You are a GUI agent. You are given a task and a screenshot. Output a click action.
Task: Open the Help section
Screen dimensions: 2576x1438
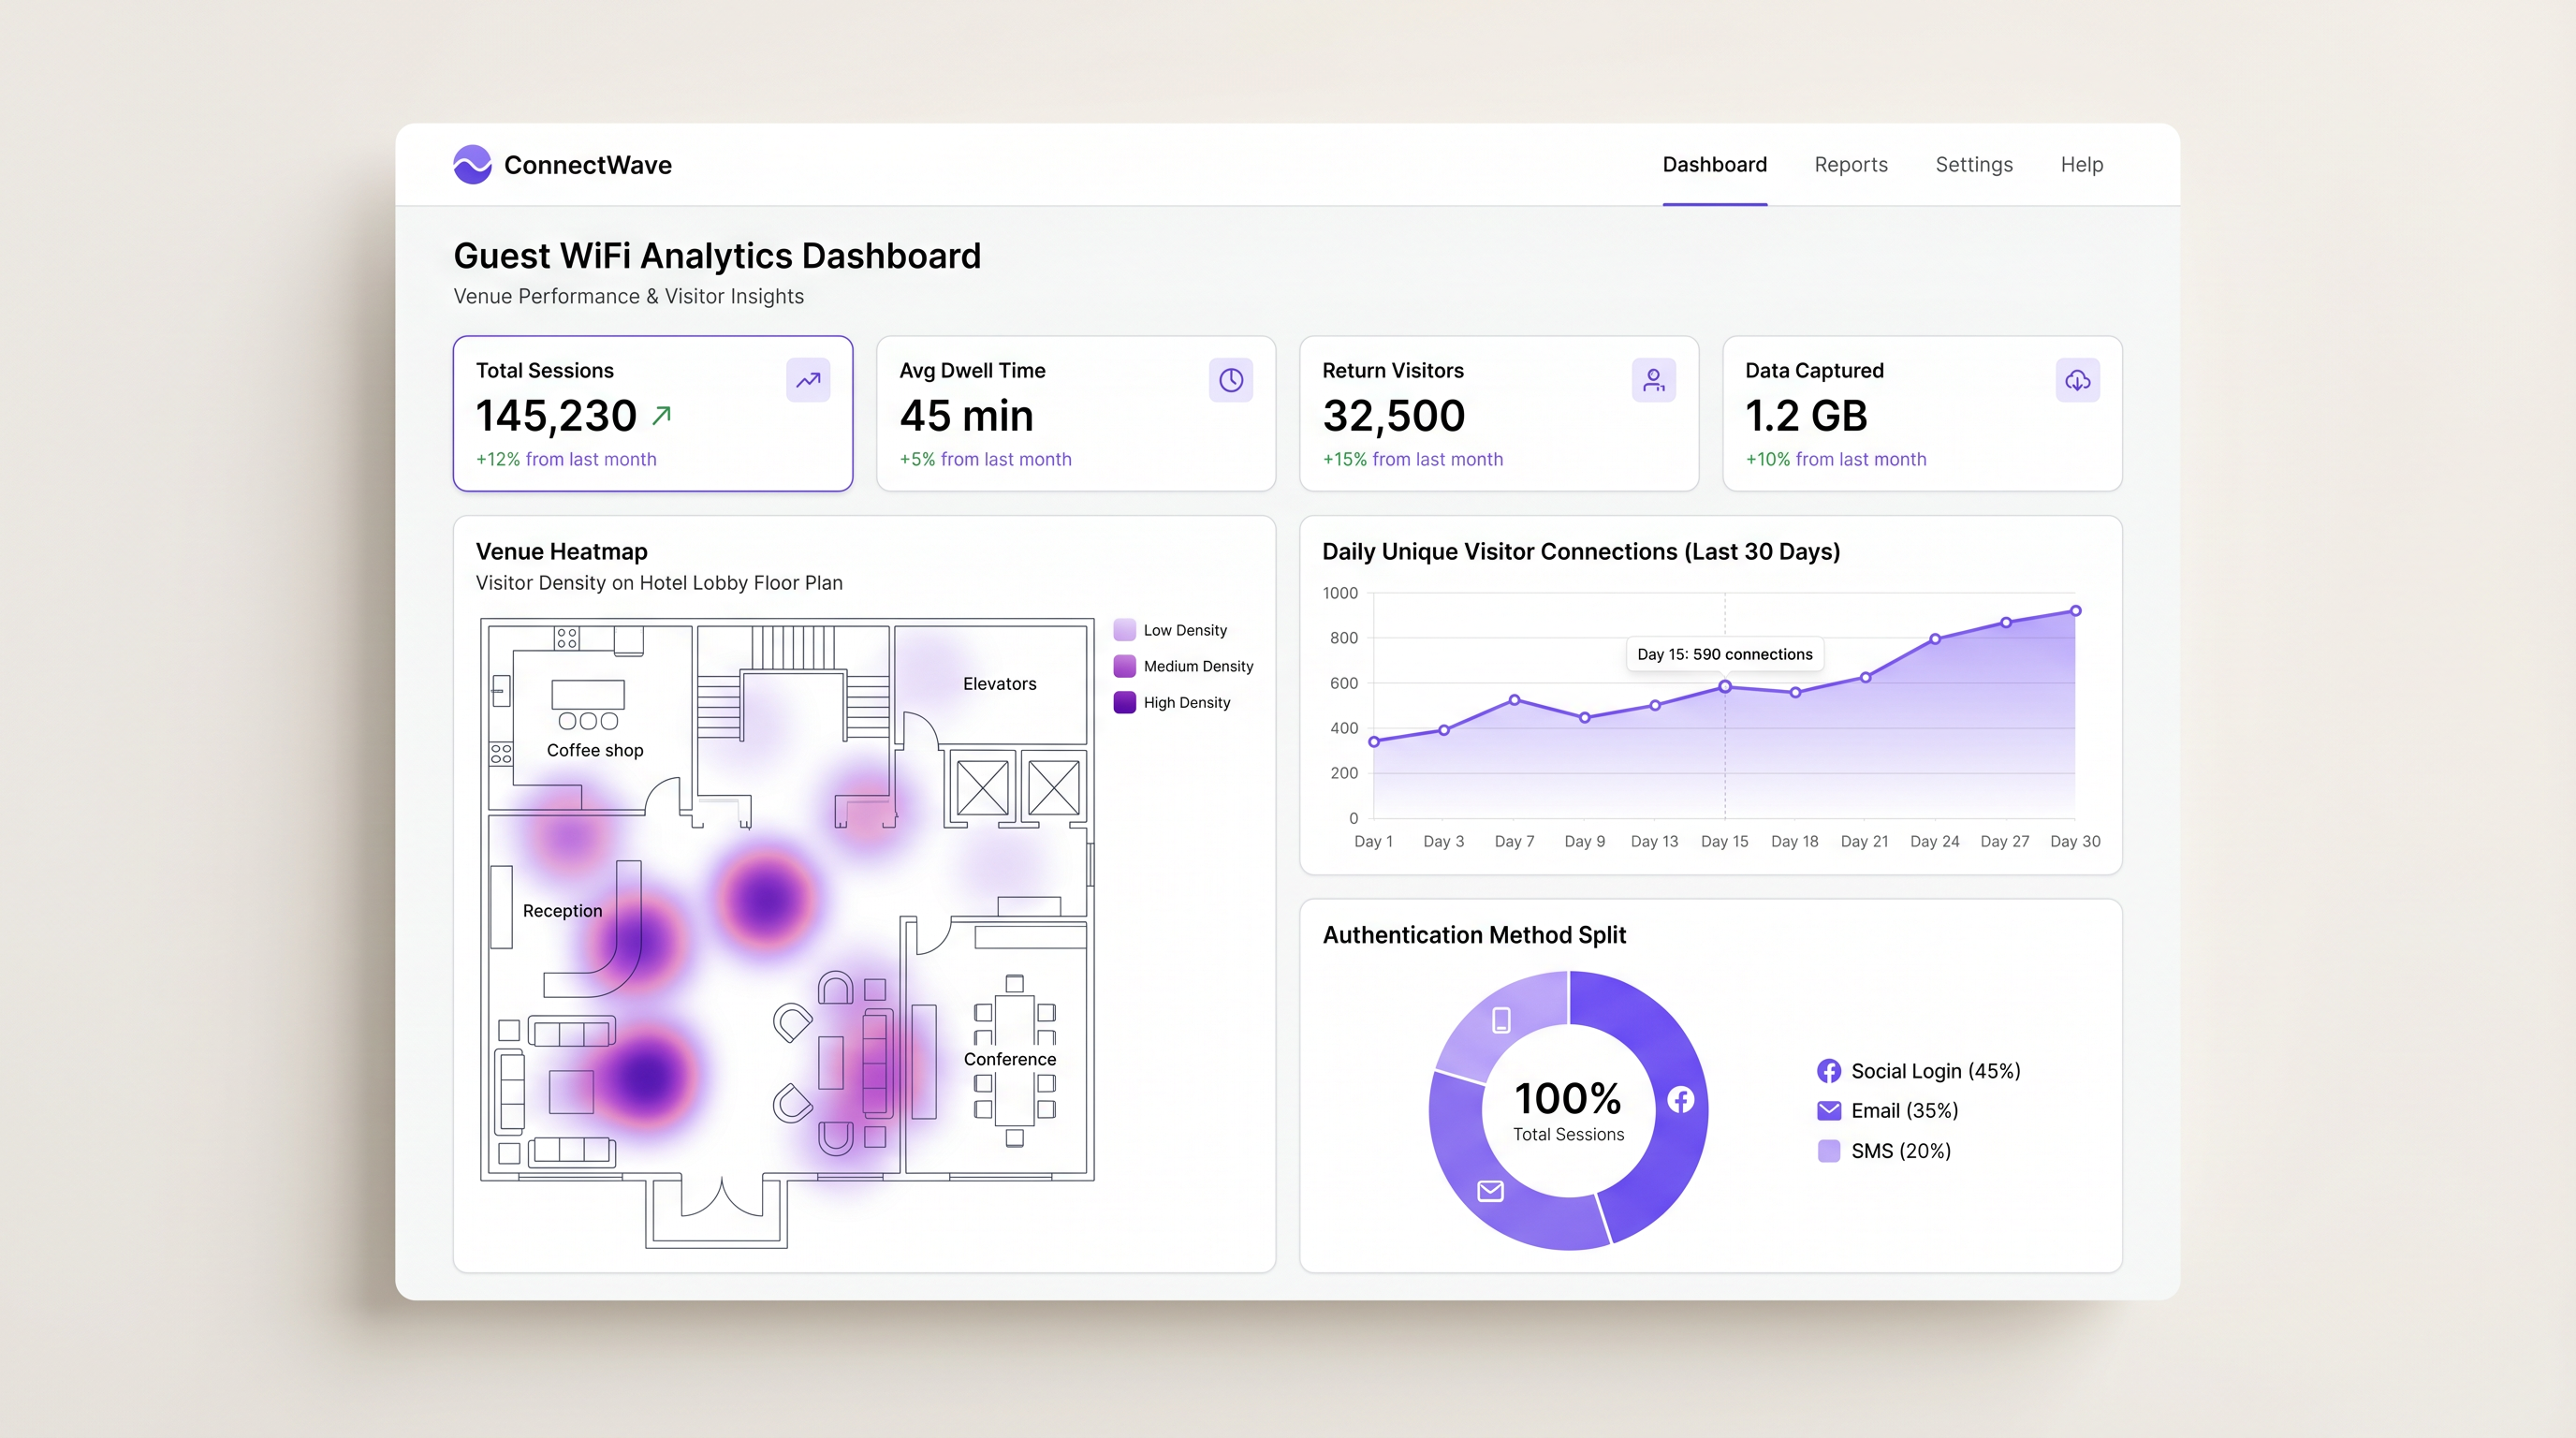tap(2081, 164)
